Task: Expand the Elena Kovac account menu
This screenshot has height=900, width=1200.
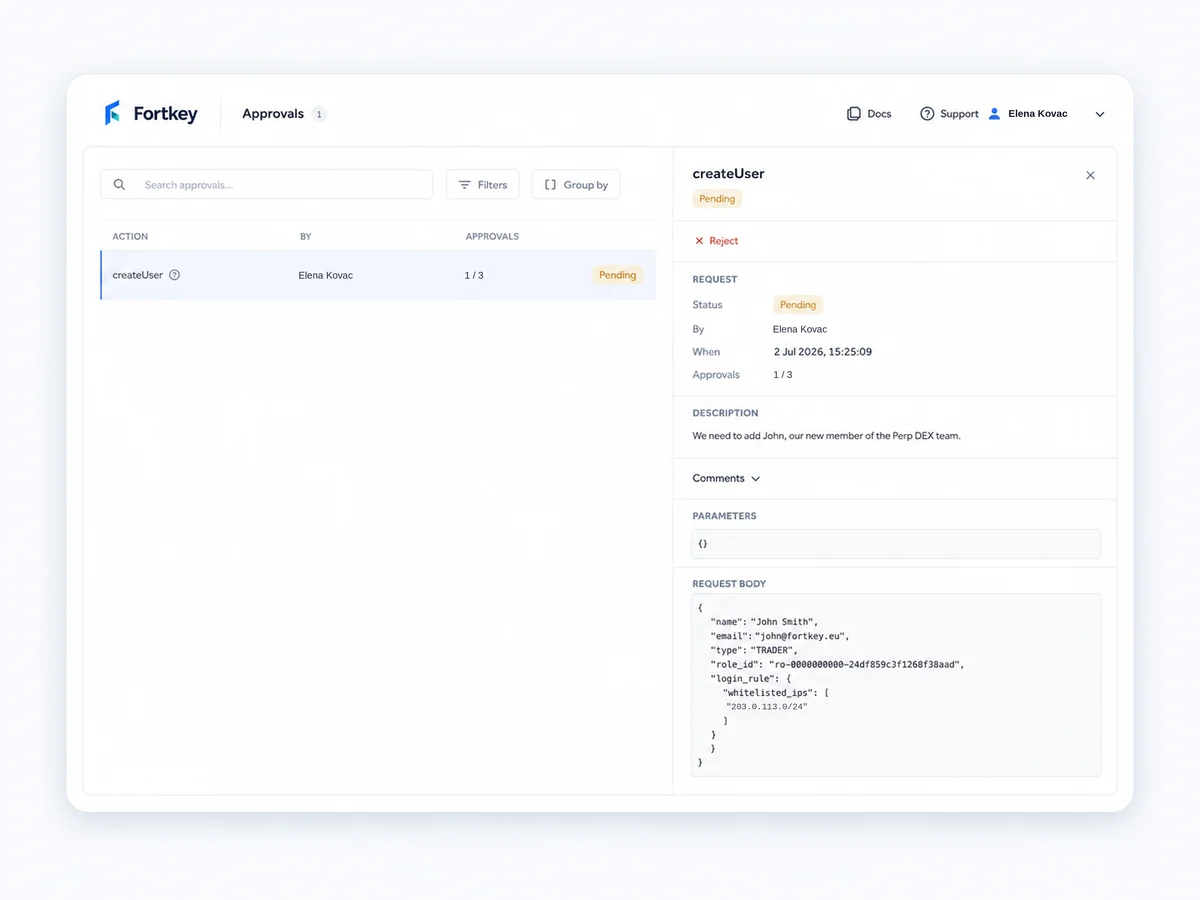Action: tap(1100, 114)
